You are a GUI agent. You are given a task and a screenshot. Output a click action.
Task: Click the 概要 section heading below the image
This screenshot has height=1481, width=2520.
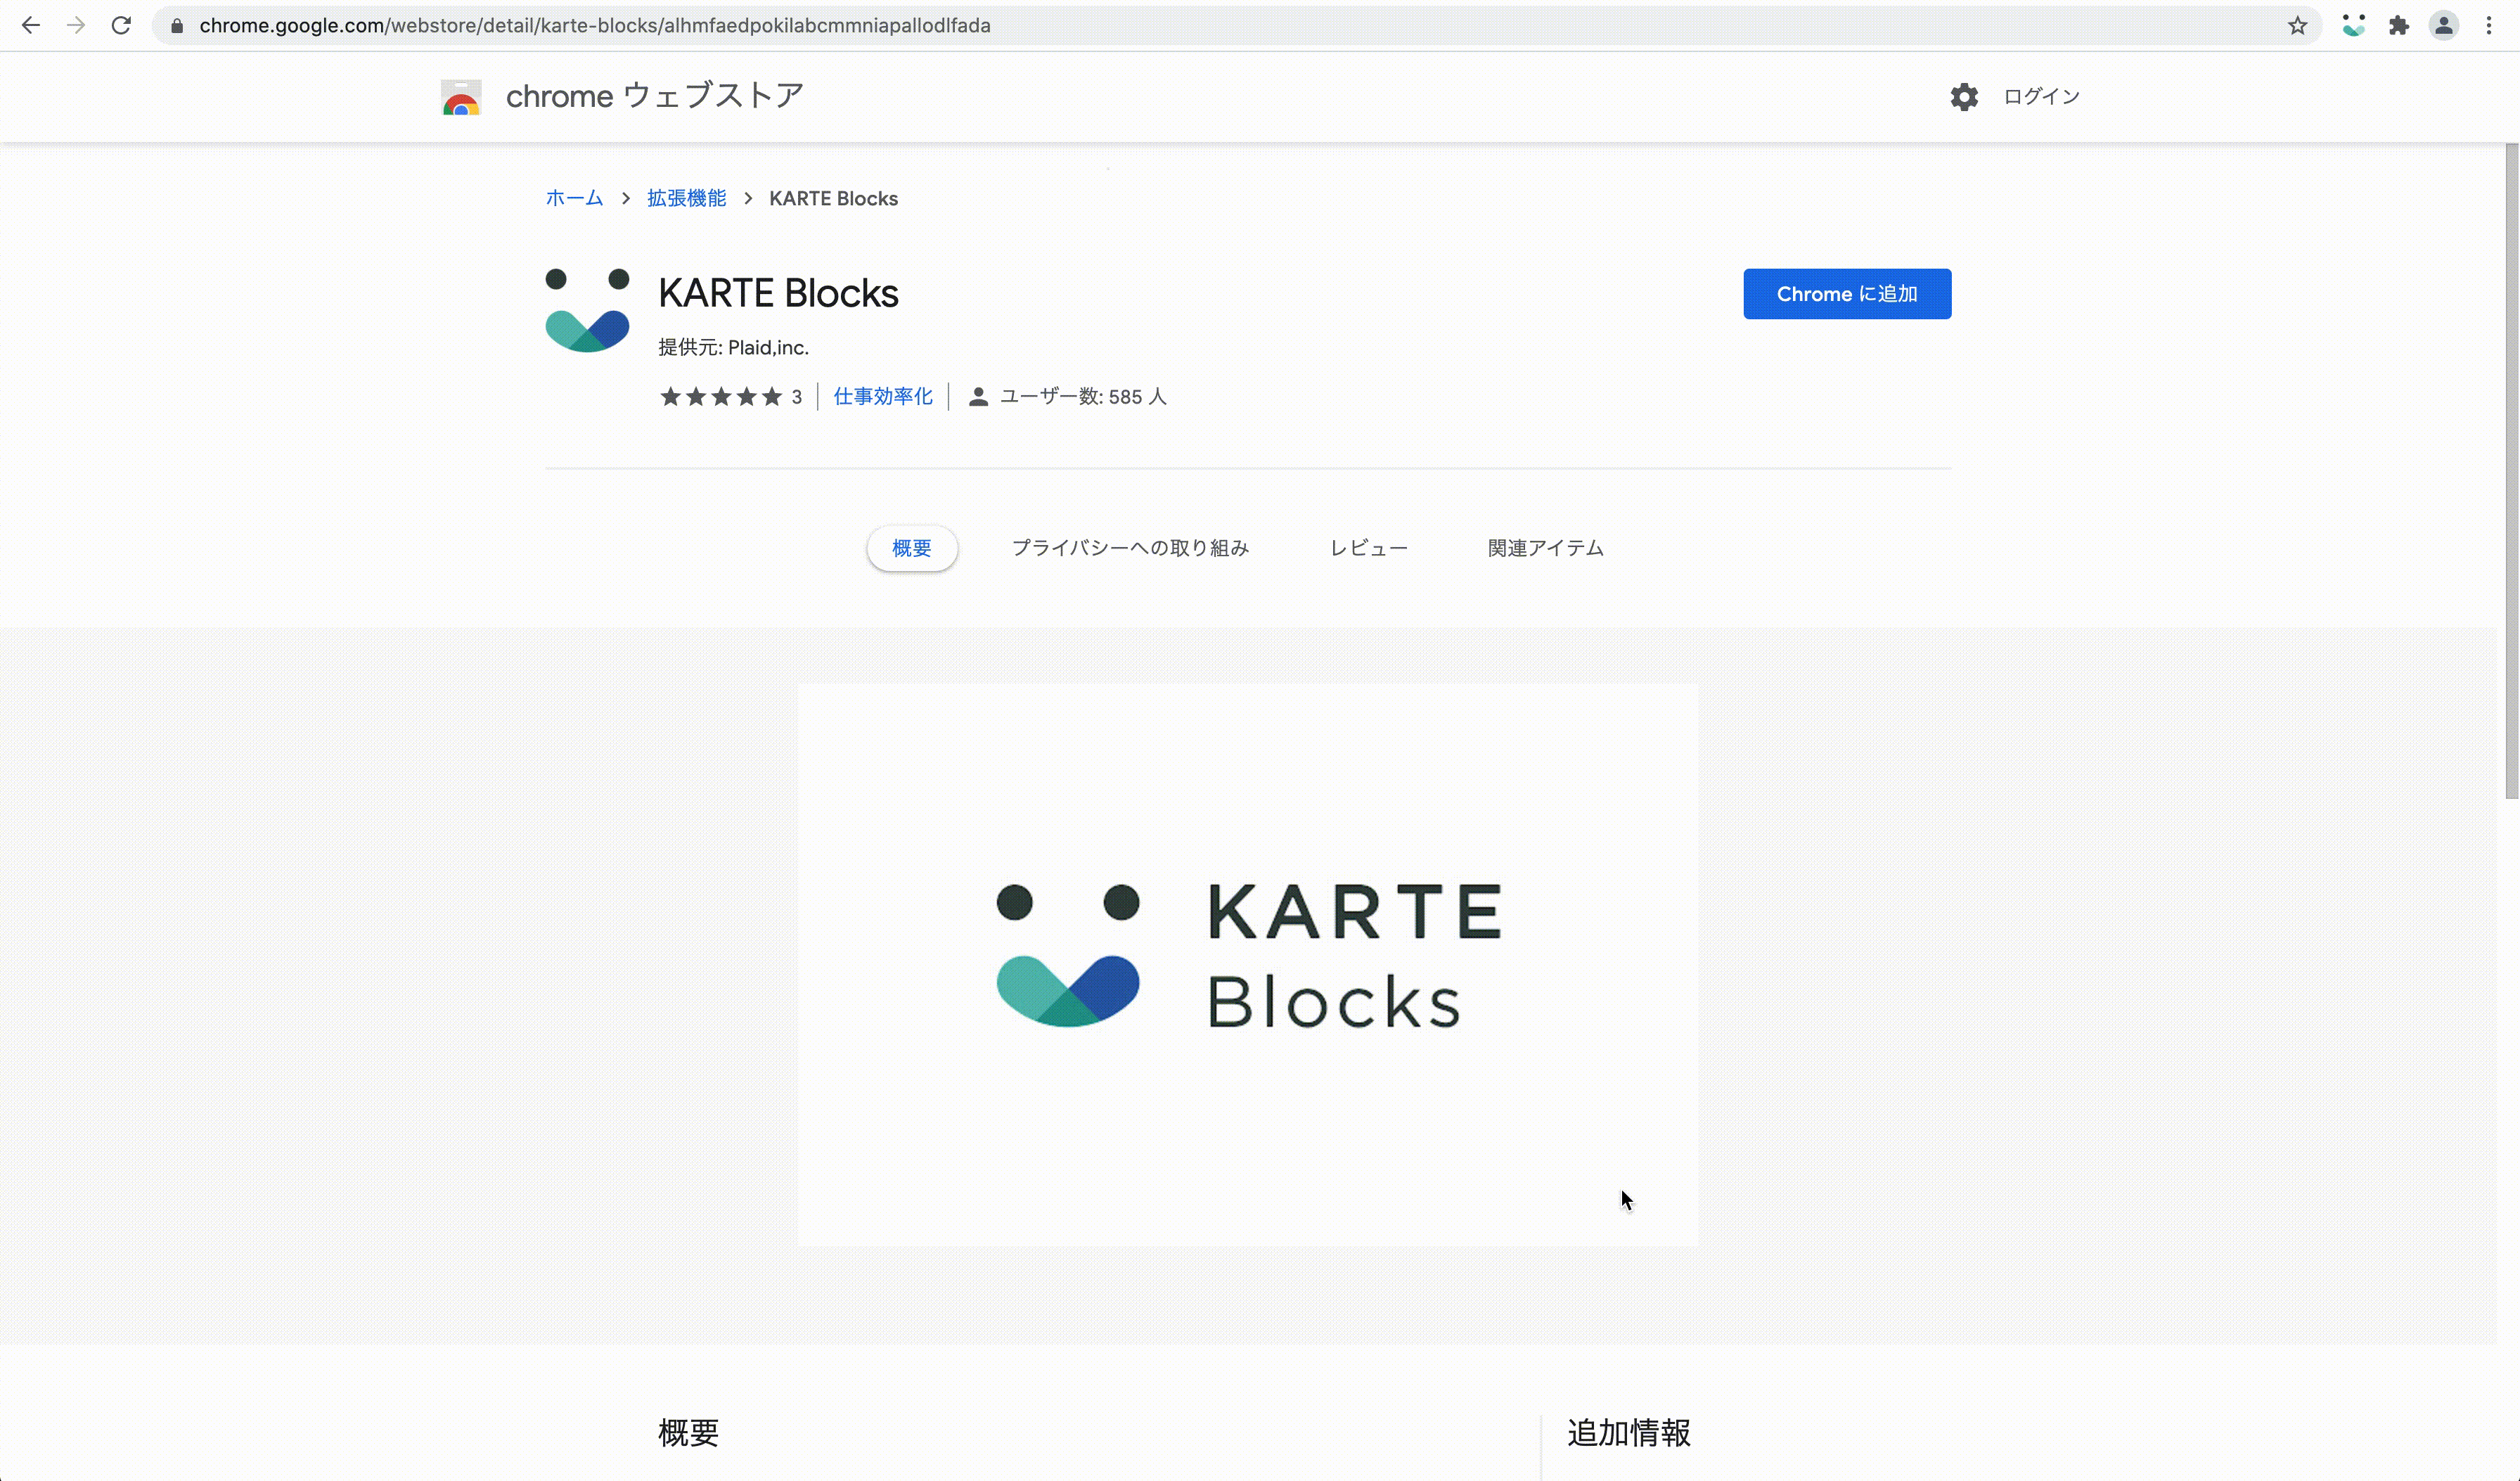[x=688, y=1432]
